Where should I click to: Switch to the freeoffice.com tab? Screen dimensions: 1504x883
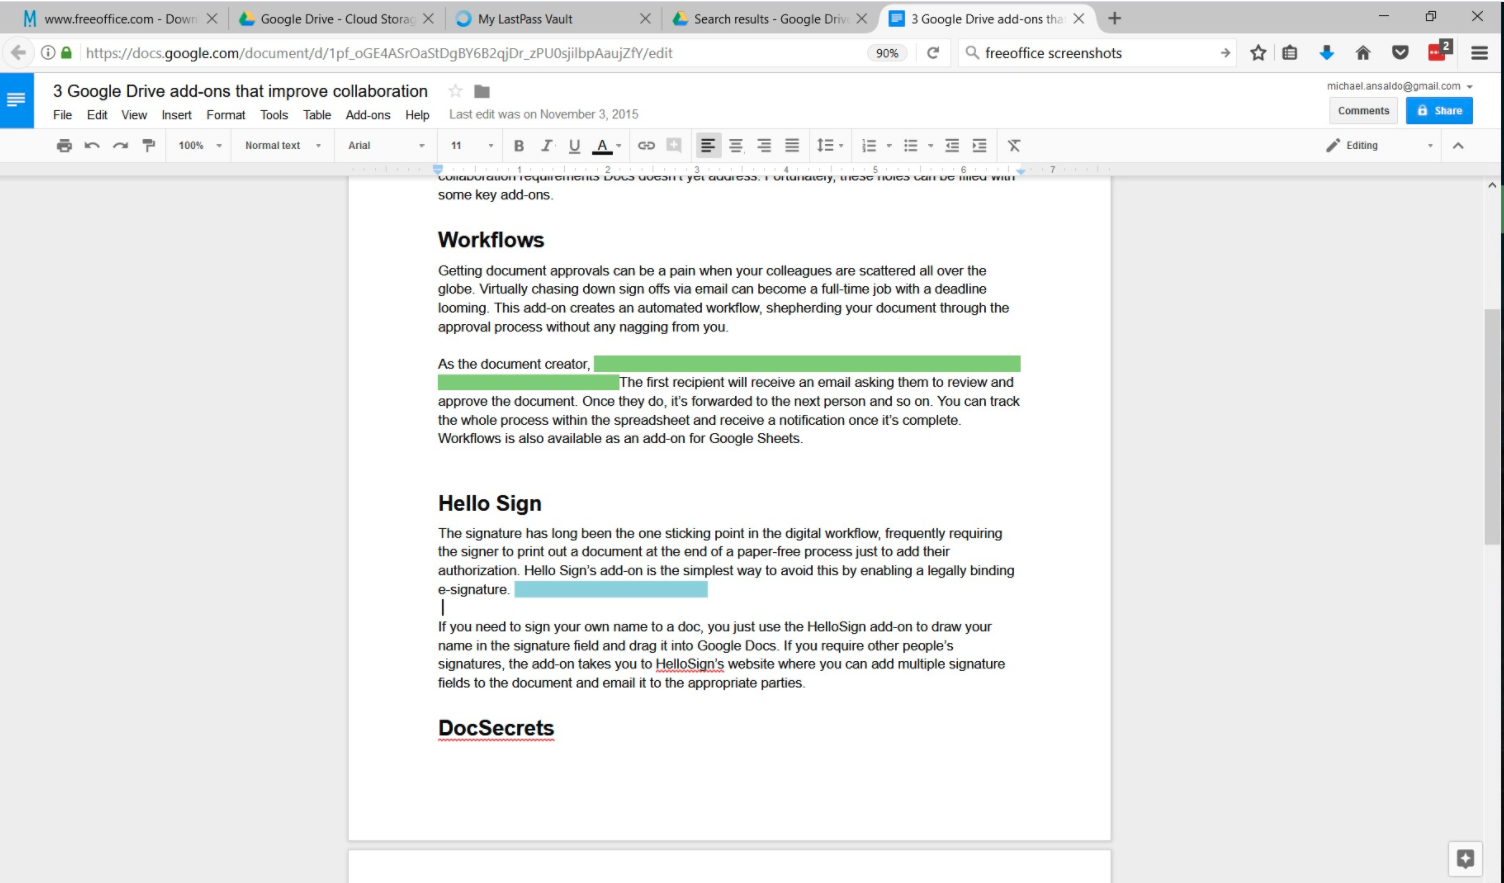click(119, 19)
